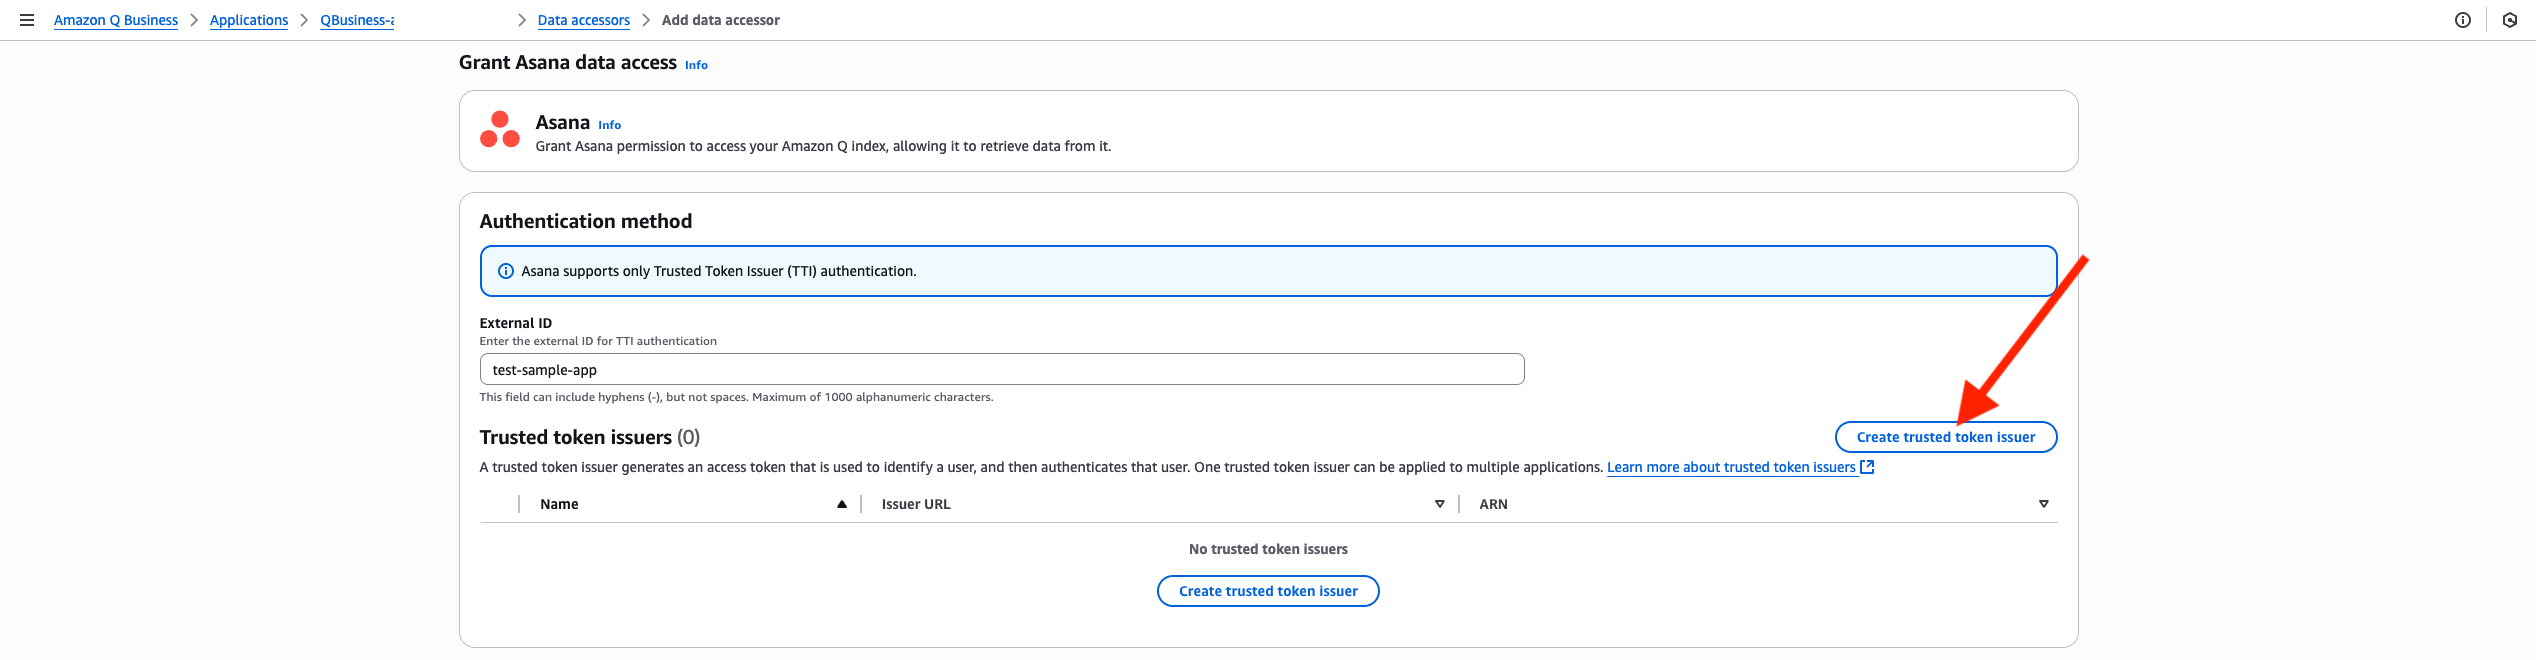Click the ARN column sort arrow
The height and width of the screenshot is (660, 2536).
click(x=2044, y=504)
